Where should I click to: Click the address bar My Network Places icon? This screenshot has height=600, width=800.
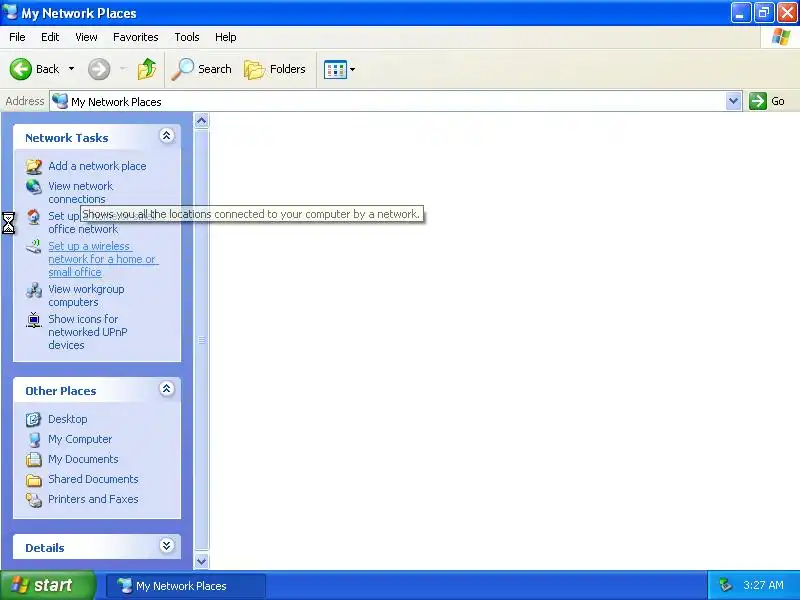click(60, 101)
